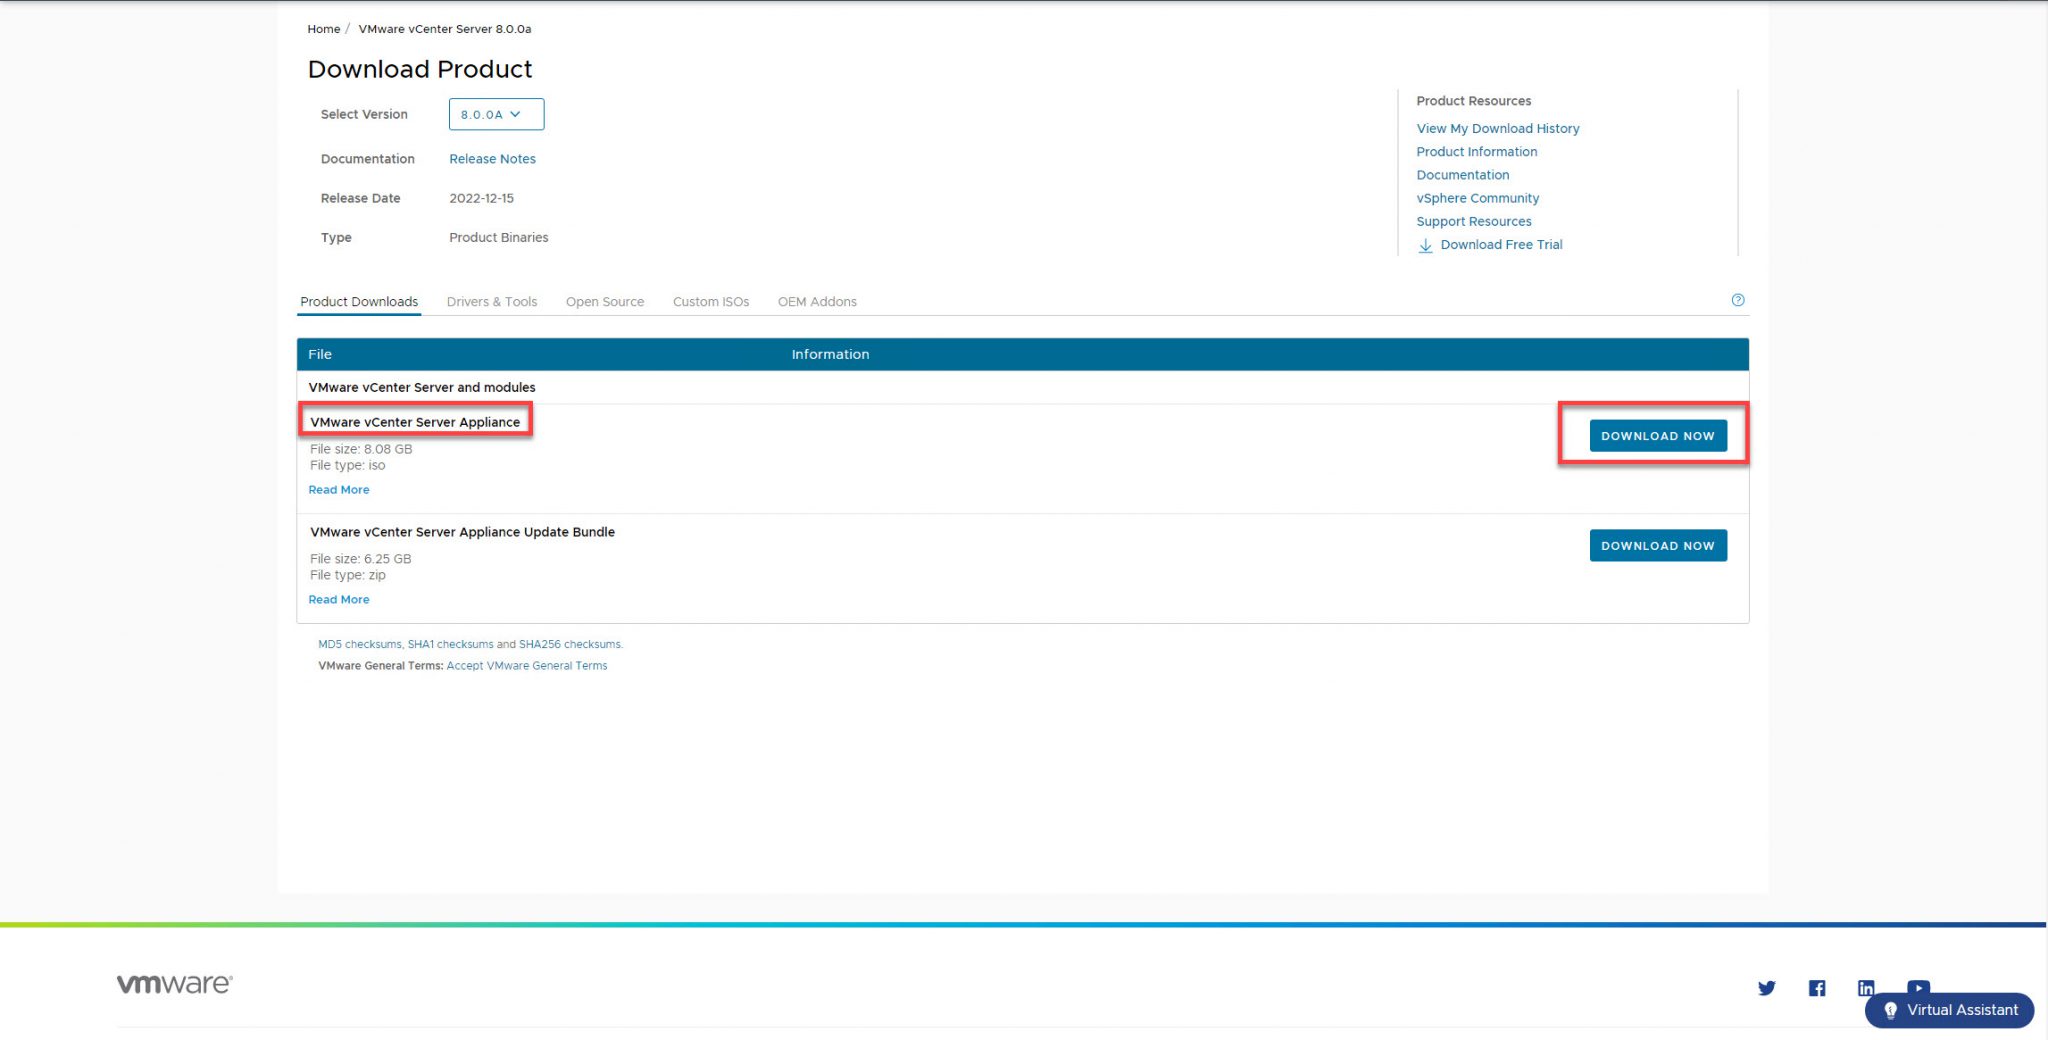This screenshot has height=1040, width=2048.
Task: Click Accept VMware General Terms link
Action: click(526, 665)
